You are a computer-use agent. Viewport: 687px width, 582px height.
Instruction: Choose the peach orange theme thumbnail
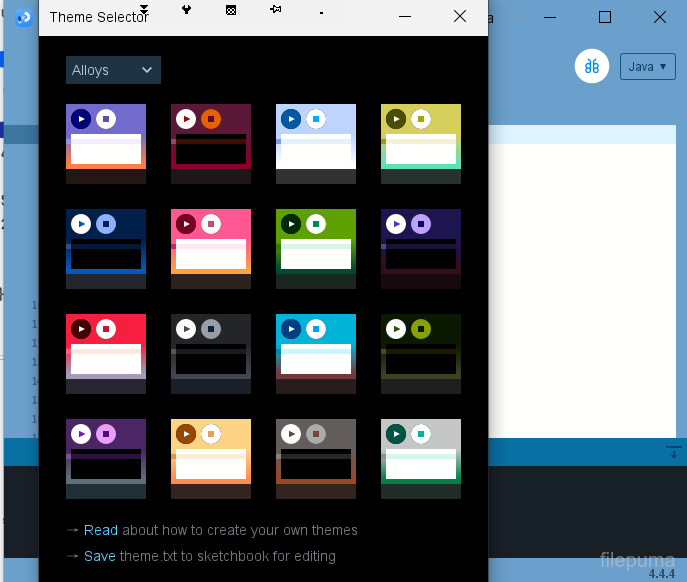(211, 459)
